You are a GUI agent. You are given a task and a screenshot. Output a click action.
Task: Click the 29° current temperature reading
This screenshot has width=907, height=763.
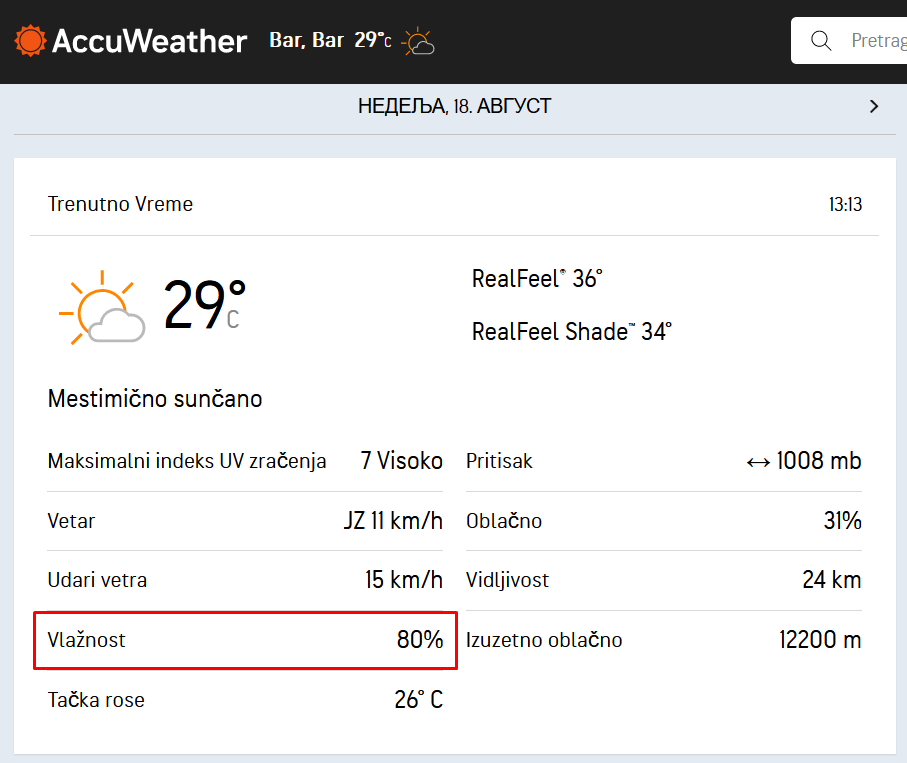(x=204, y=304)
